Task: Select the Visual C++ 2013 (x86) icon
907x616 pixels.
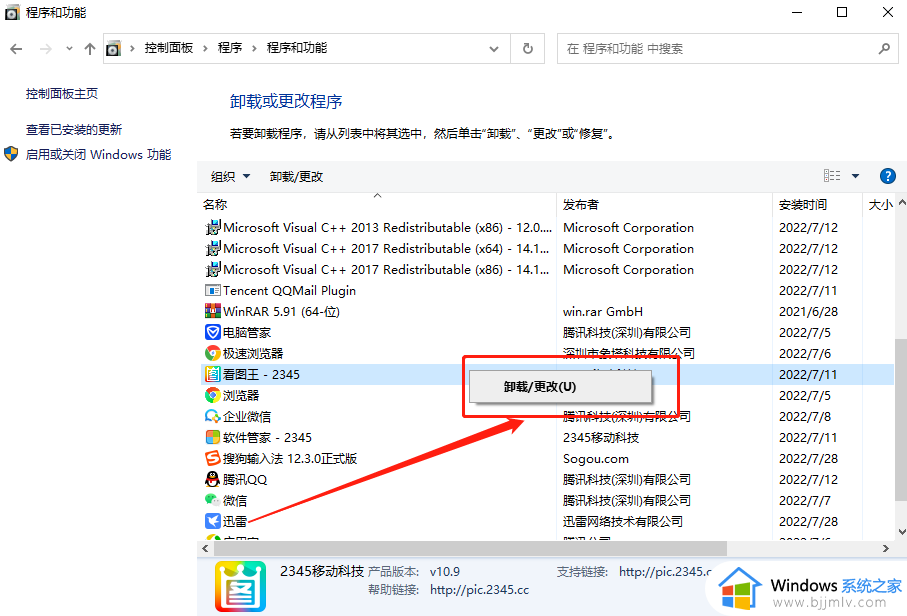Action: click(213, 227)
